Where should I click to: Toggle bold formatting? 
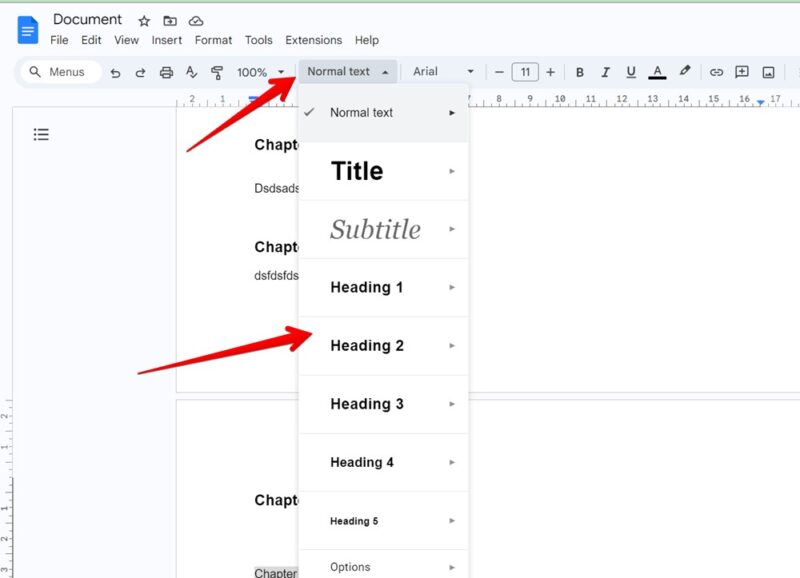579,71
